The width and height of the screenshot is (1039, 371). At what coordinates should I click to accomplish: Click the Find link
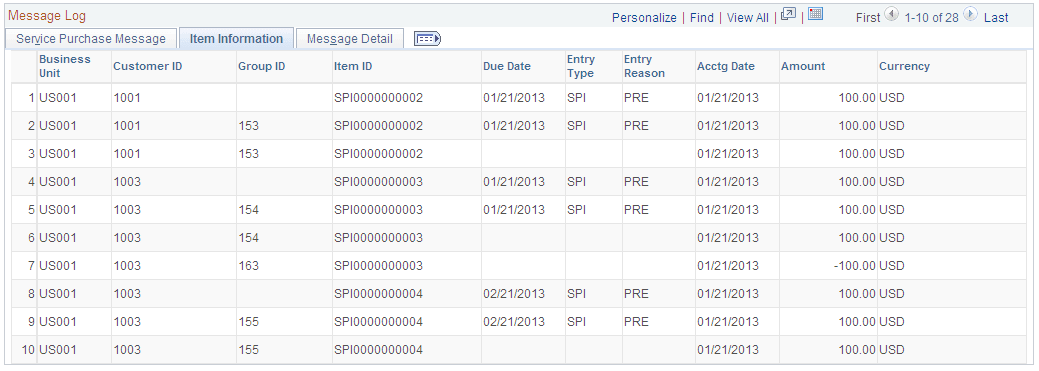tap(702, 18)
